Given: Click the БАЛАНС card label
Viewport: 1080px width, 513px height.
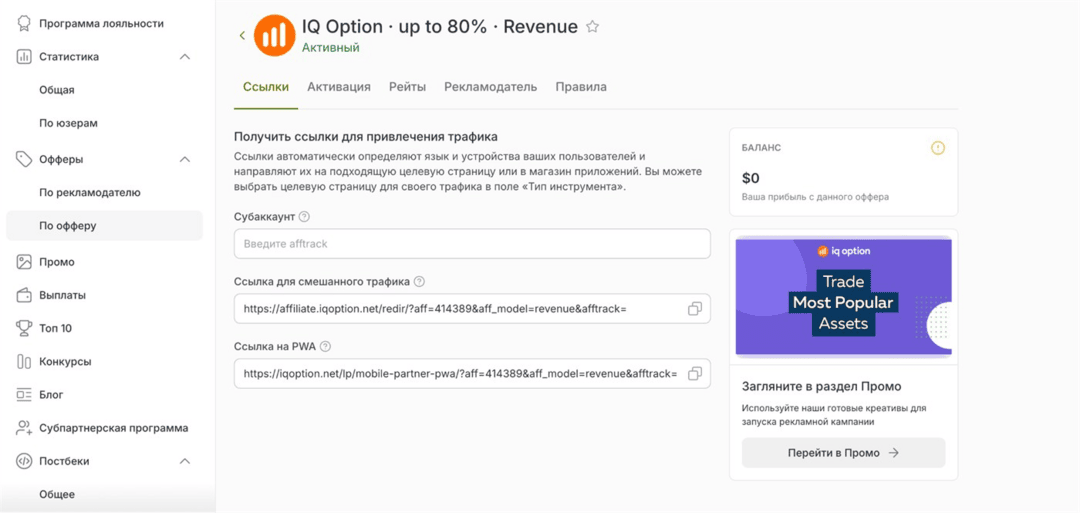Looking at the screenshot, I should (761, 148).
